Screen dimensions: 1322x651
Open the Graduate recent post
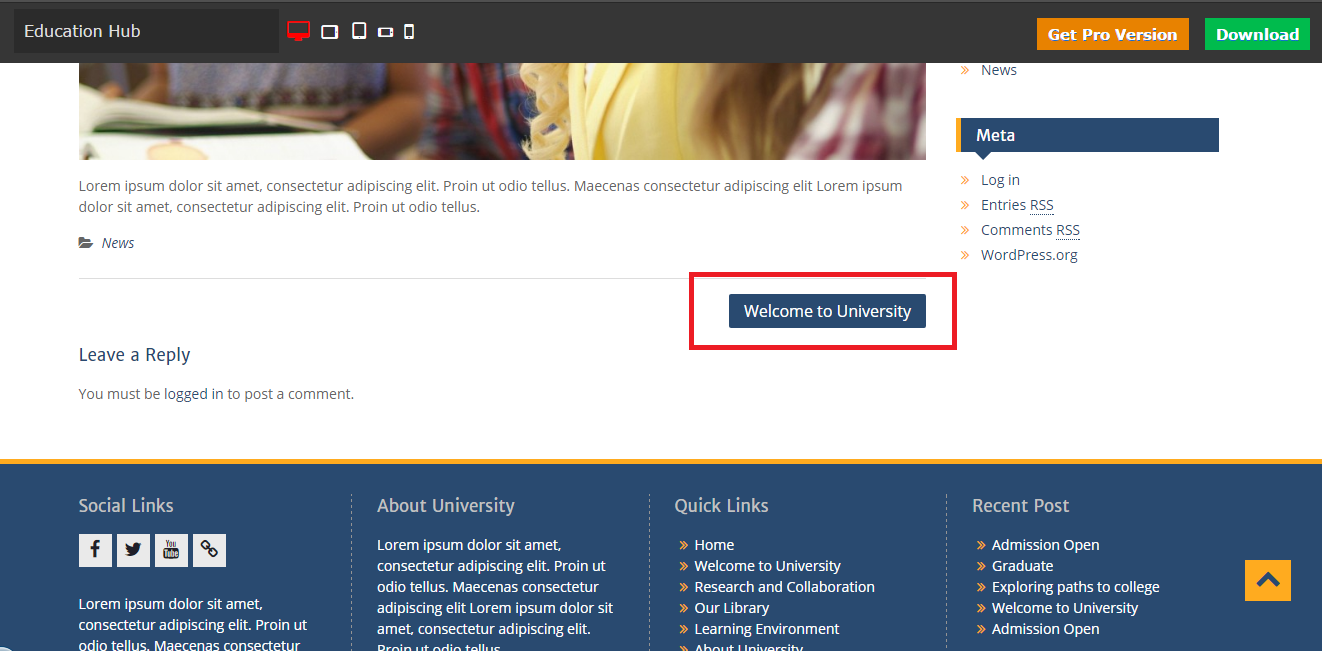pos(1022,566)
